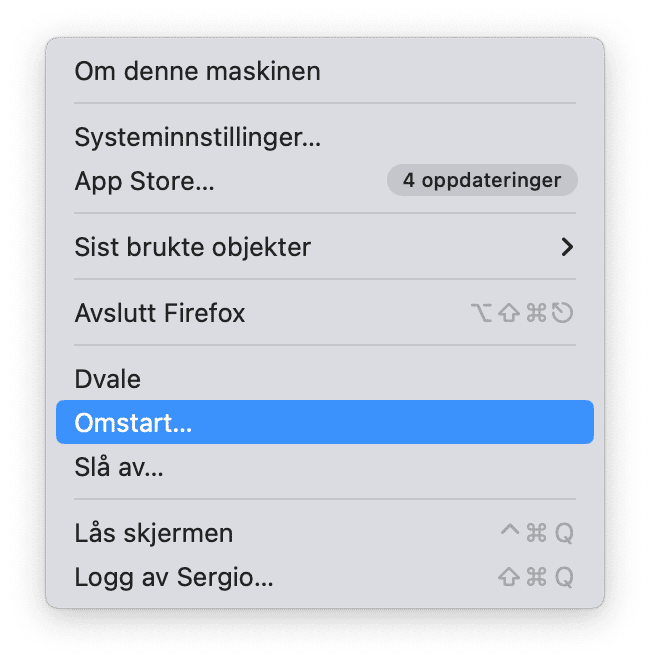Image resolution: width=650 pixels, height=662 pixels.
Task: Open Om denne maskinen
Action: click(197, 71)
